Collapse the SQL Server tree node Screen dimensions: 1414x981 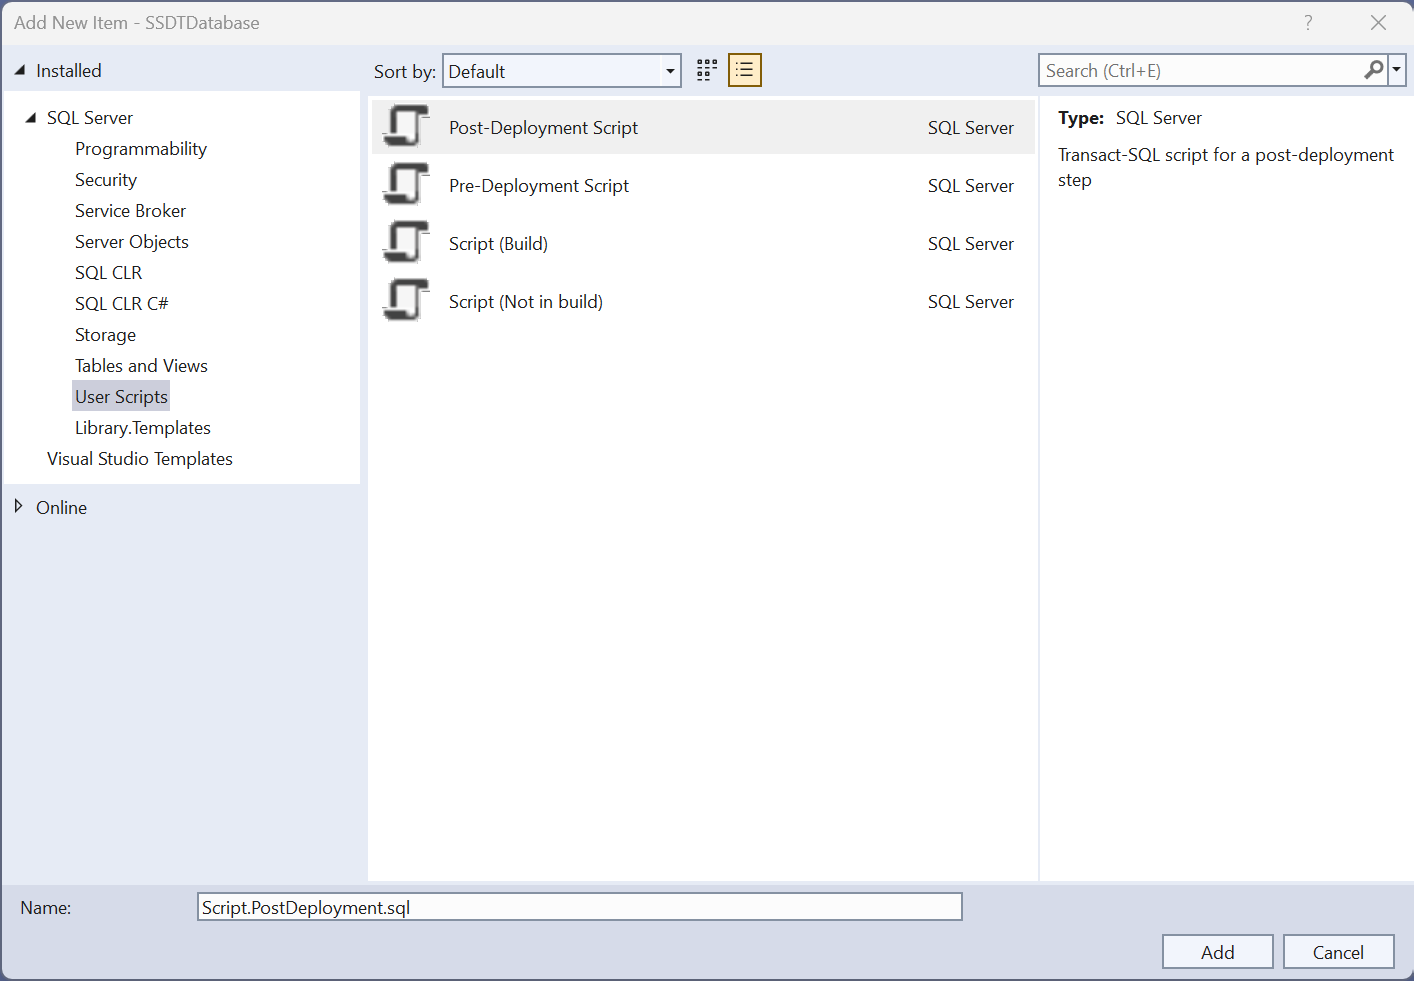pos(31,117)
